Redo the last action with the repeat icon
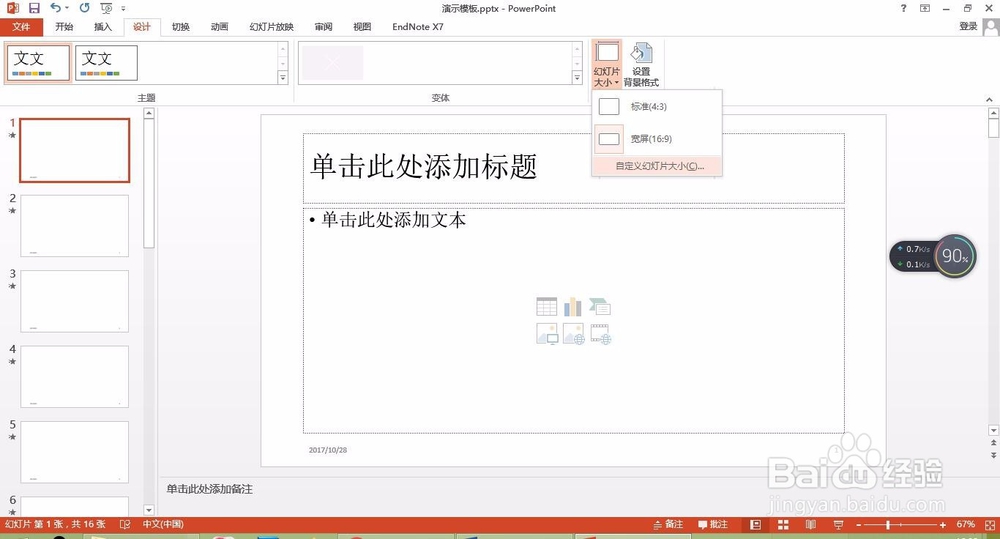Image resolution: width=1000 pixels, height=539 pixels. (84, 8)
